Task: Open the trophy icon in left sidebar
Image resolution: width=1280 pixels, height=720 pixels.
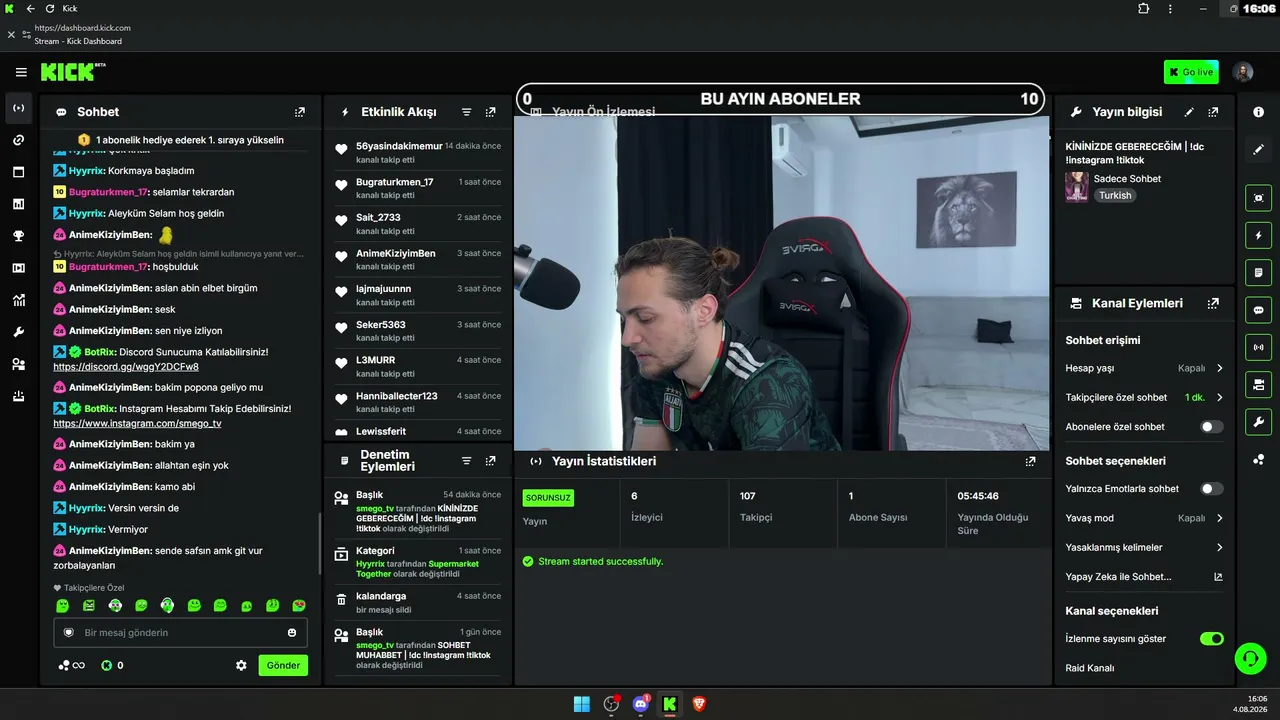Action: click(x=18, y=236)
